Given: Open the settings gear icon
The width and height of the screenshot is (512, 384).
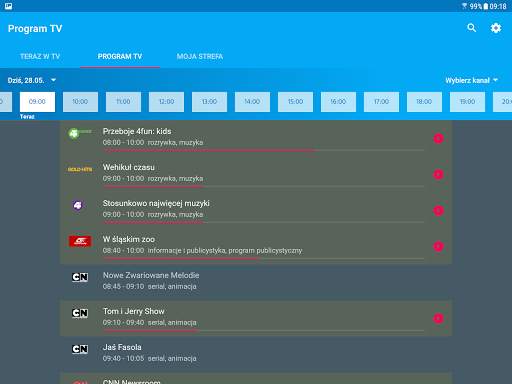Looking at the screenshot, I should click(x=496, y=28).
